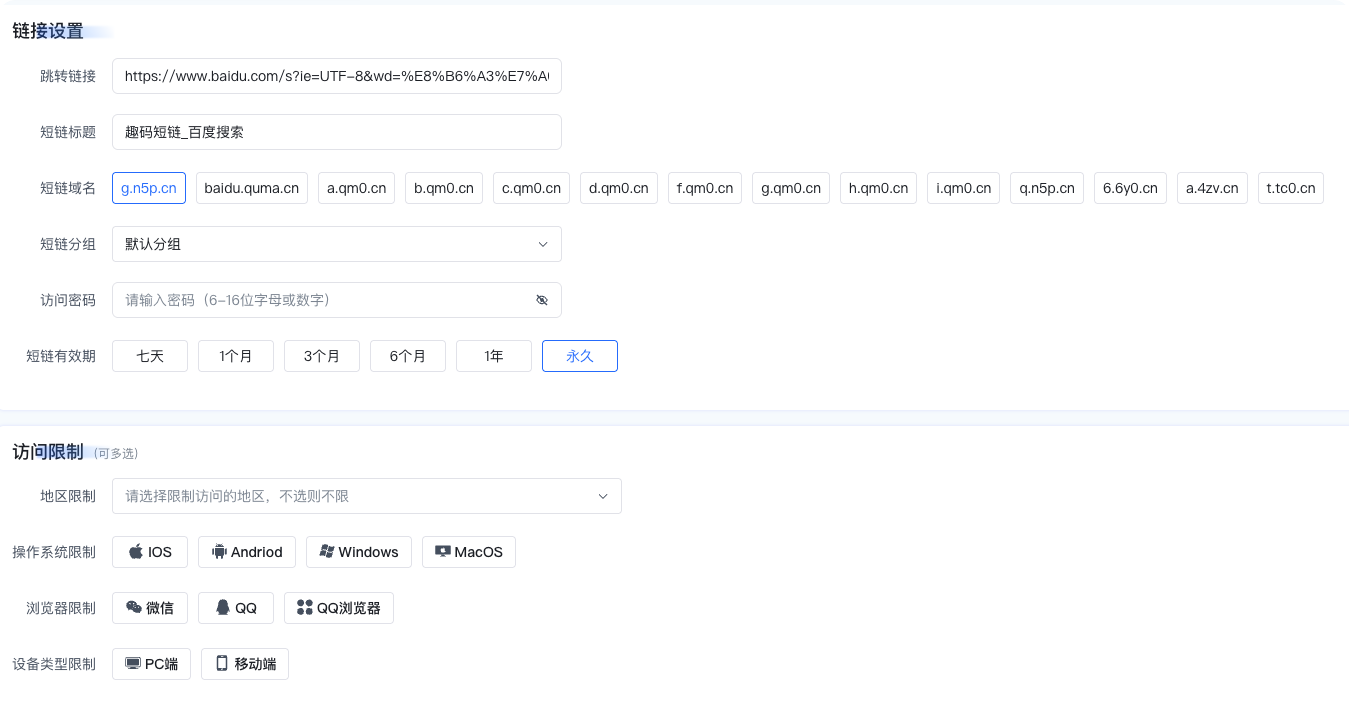Viewport: 1349px width, 707px height.
Task: Expand the 默认分组 selection chevron
Action: point(543,243)
